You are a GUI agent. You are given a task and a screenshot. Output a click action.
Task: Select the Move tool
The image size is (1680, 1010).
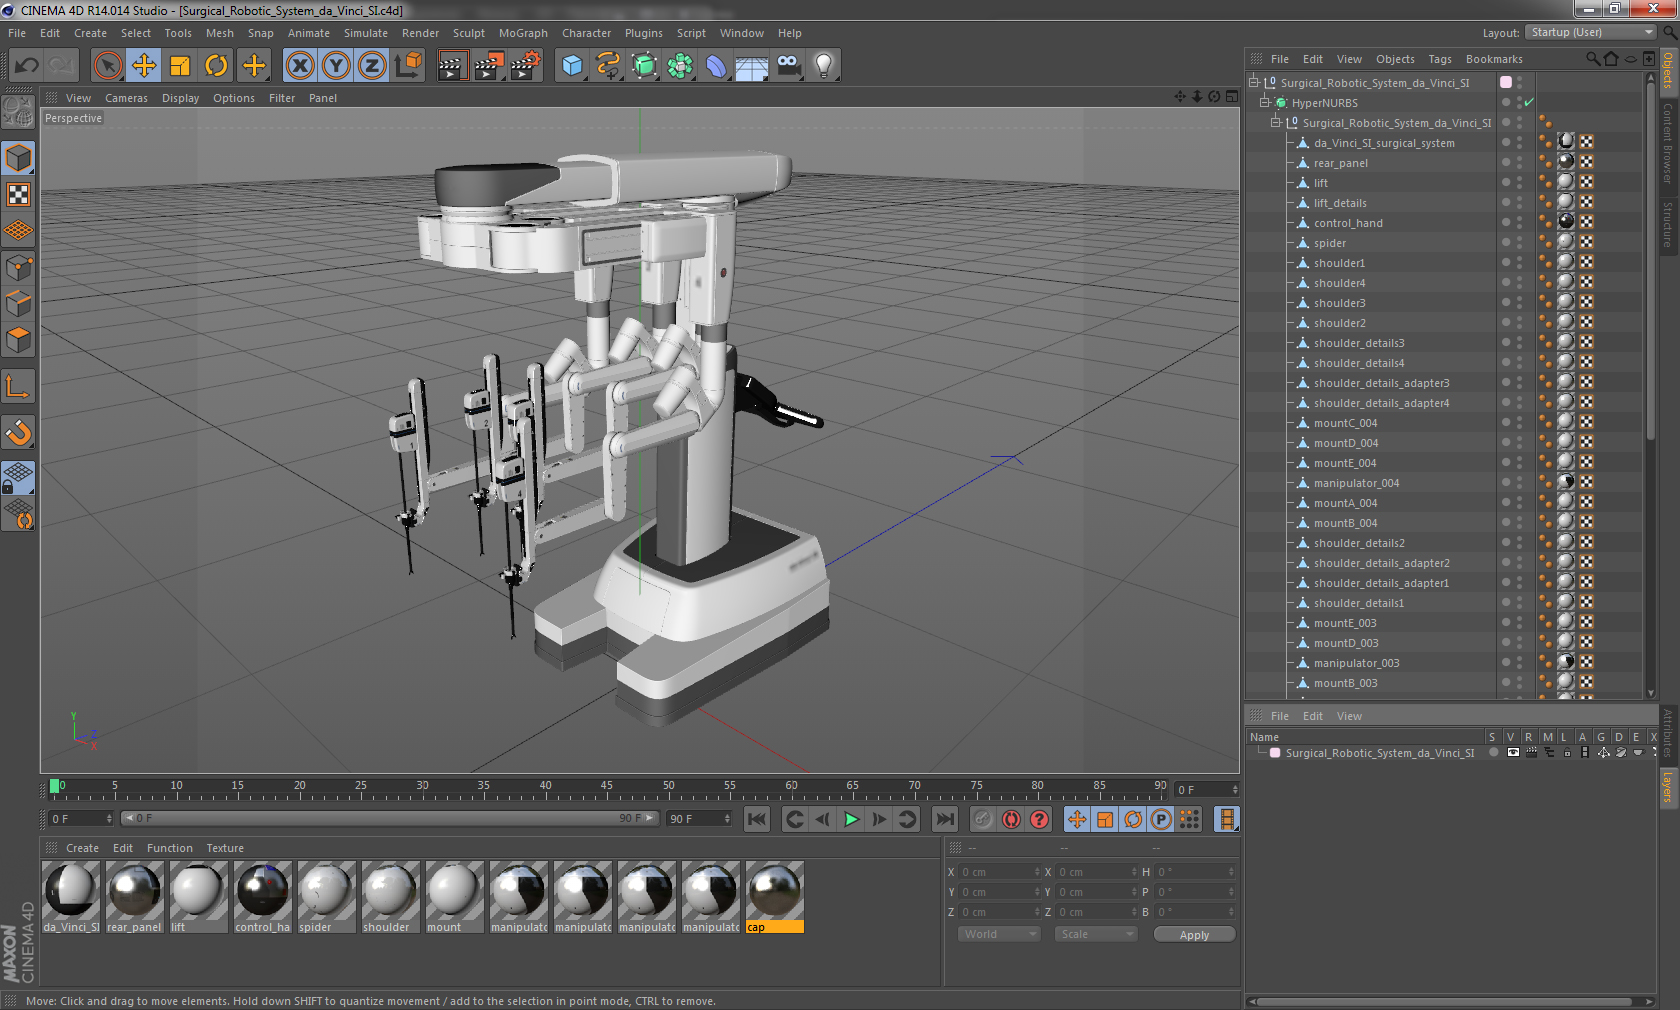(144, 66)
